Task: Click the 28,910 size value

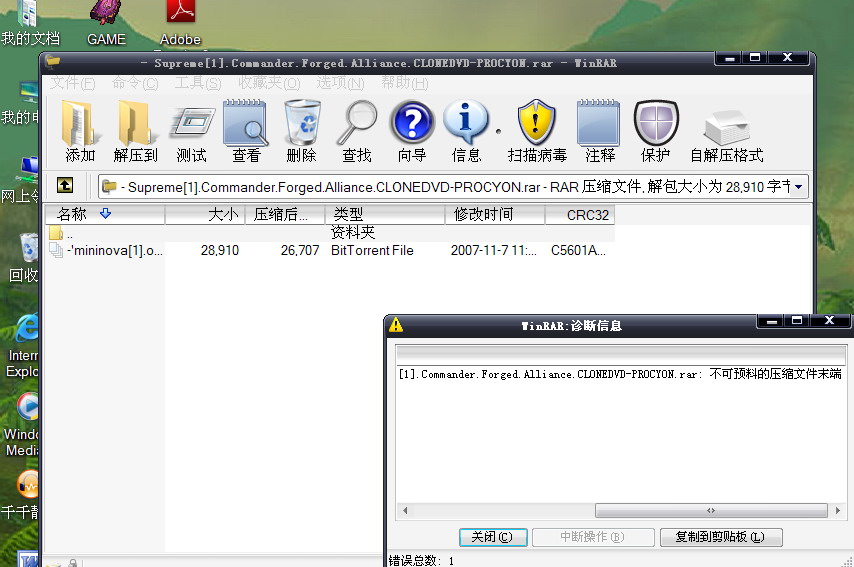Action: 219,251
